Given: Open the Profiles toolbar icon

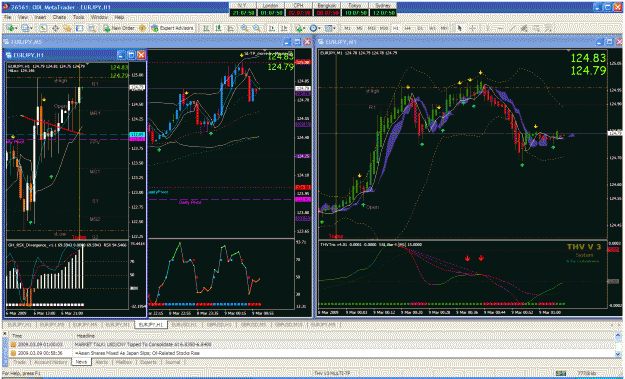Looking at the screenshot, I should (25, 28).
